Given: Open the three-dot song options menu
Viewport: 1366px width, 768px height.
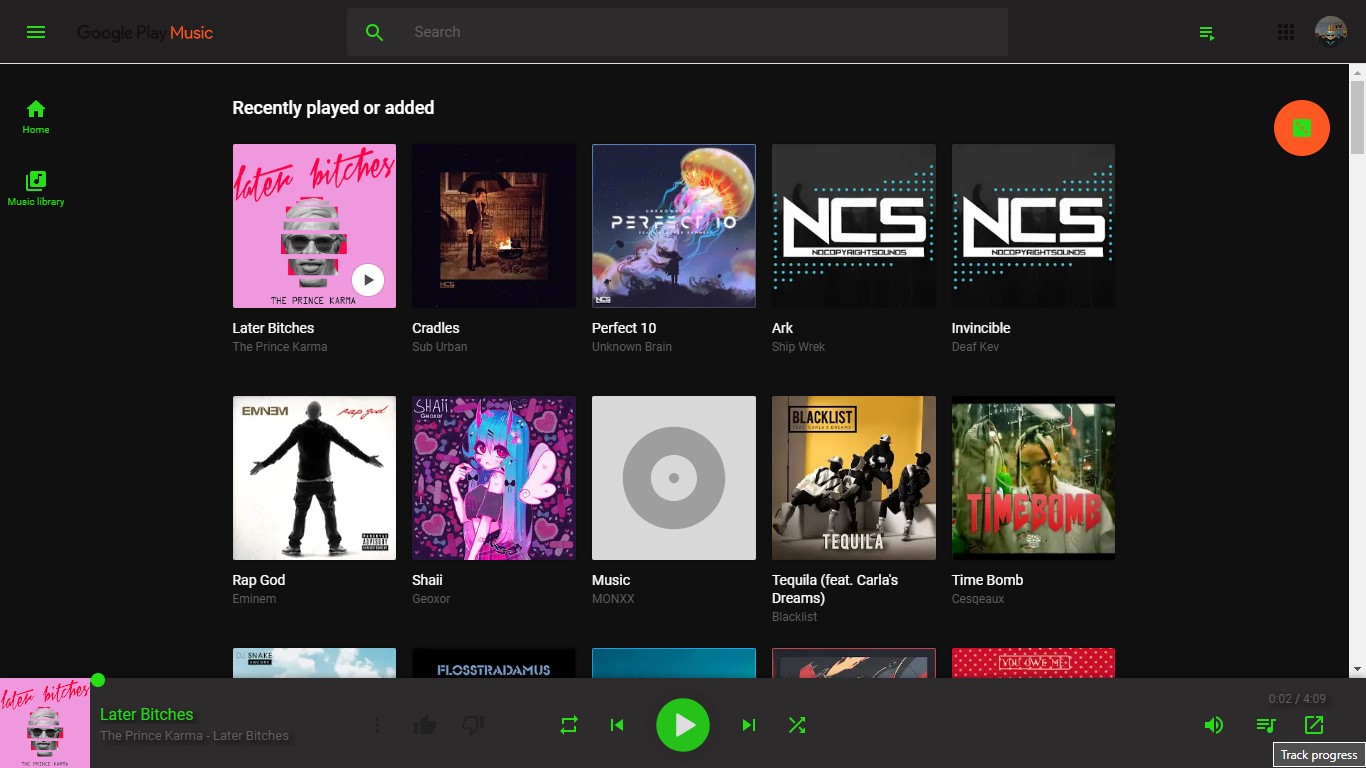Looking at the screenshot, I should (x=377, y=725).
